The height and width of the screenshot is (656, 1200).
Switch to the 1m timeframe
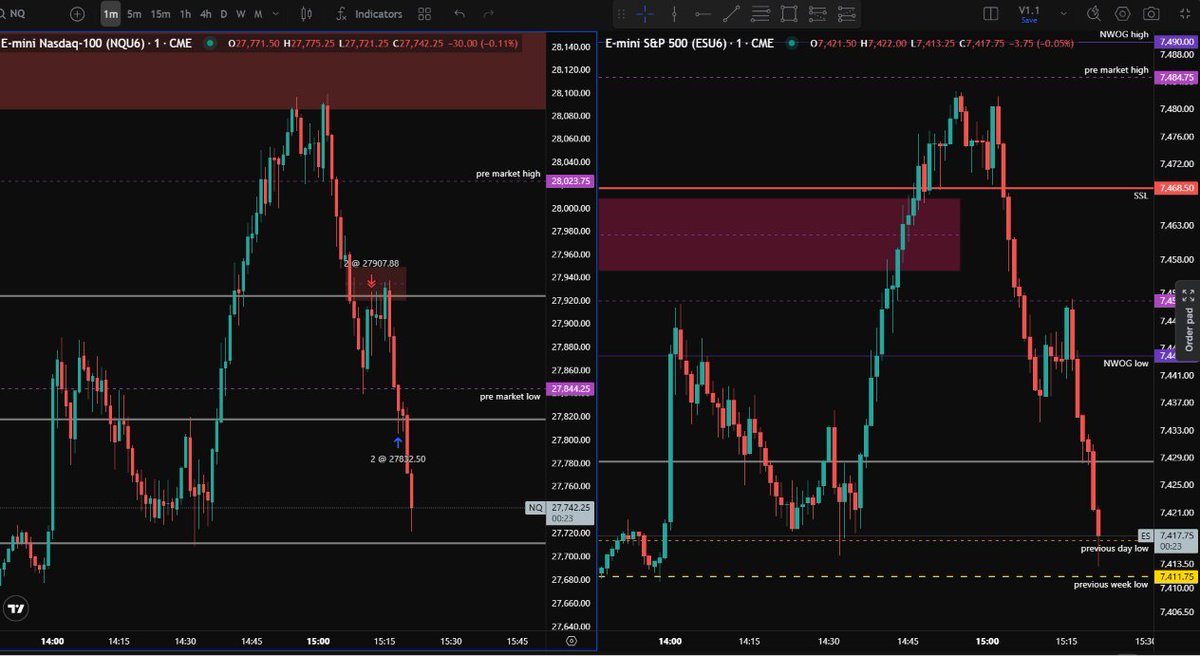click(x=110, y=14)
